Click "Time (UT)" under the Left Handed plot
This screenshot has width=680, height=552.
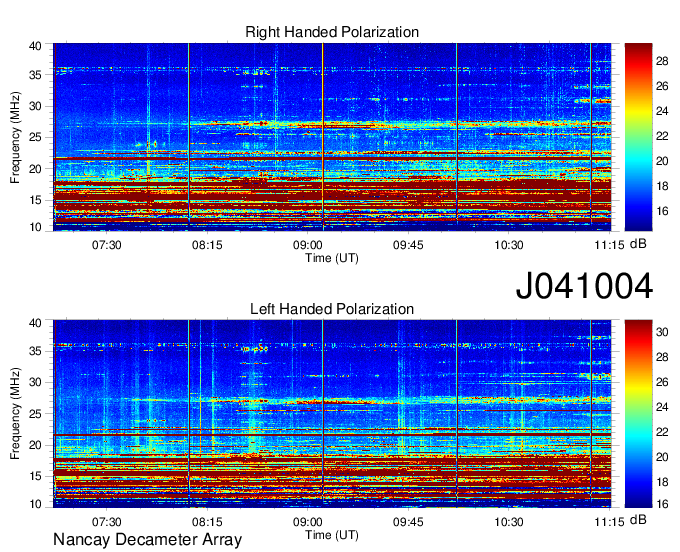(332, 535)
